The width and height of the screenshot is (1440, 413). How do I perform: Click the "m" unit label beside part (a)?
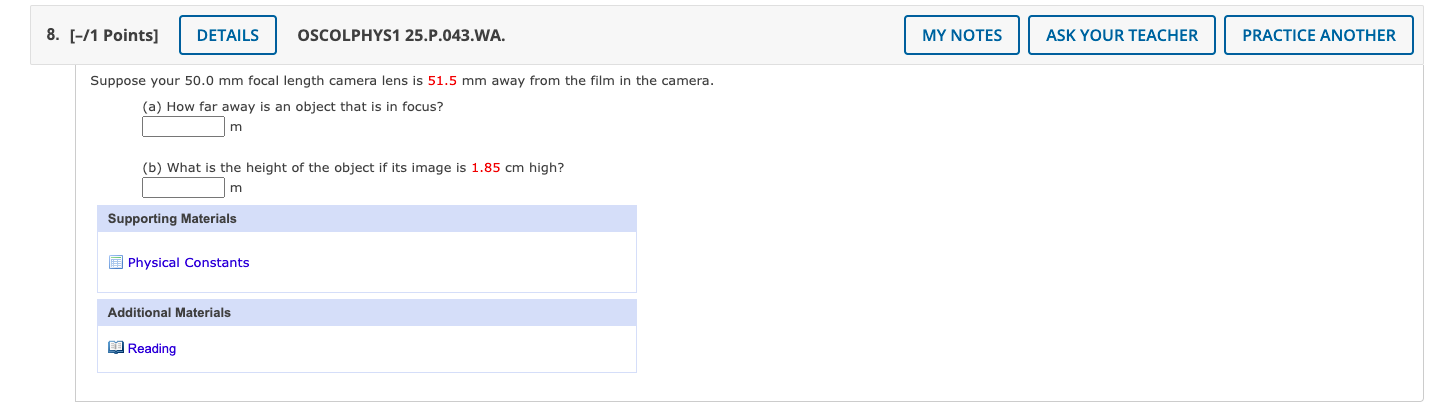[236, 128]
